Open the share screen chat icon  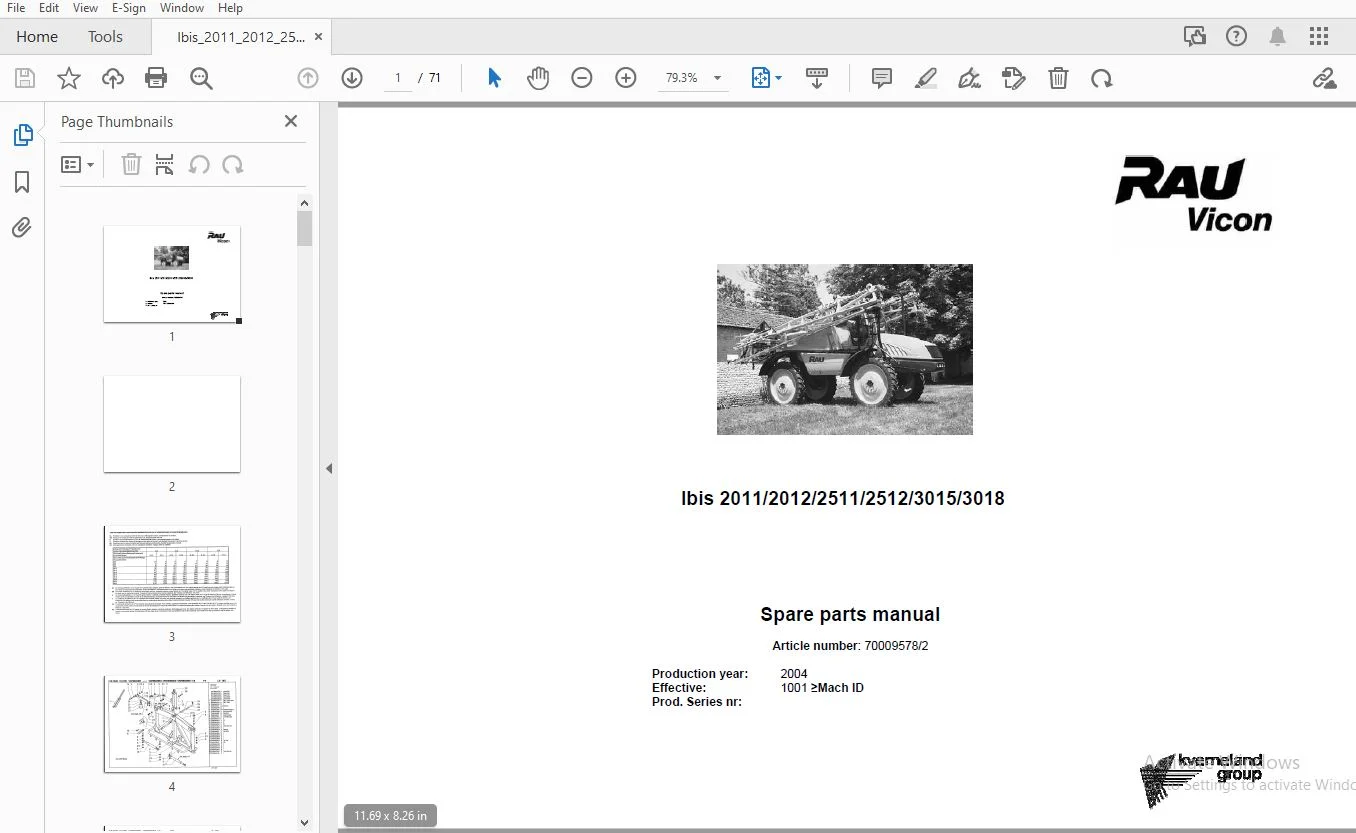pyautogui.click(x=1195, y=37)
